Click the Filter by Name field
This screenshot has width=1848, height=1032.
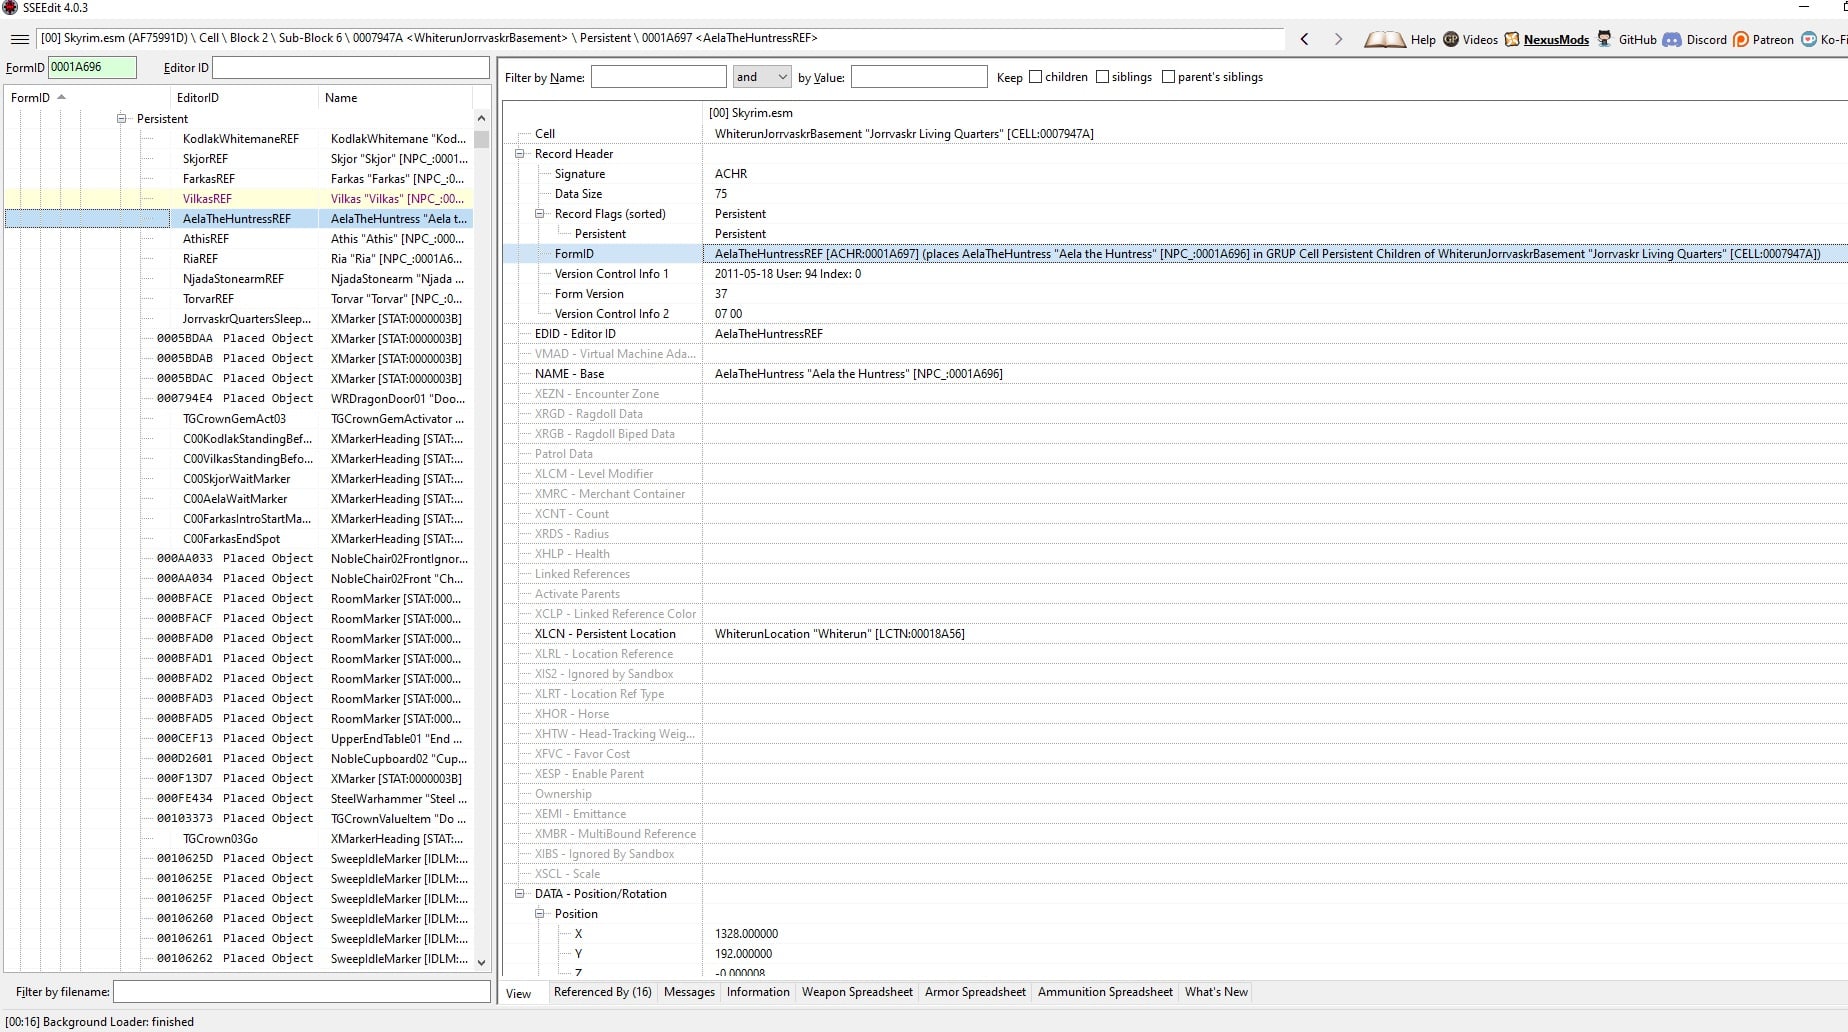pos(659,77)
